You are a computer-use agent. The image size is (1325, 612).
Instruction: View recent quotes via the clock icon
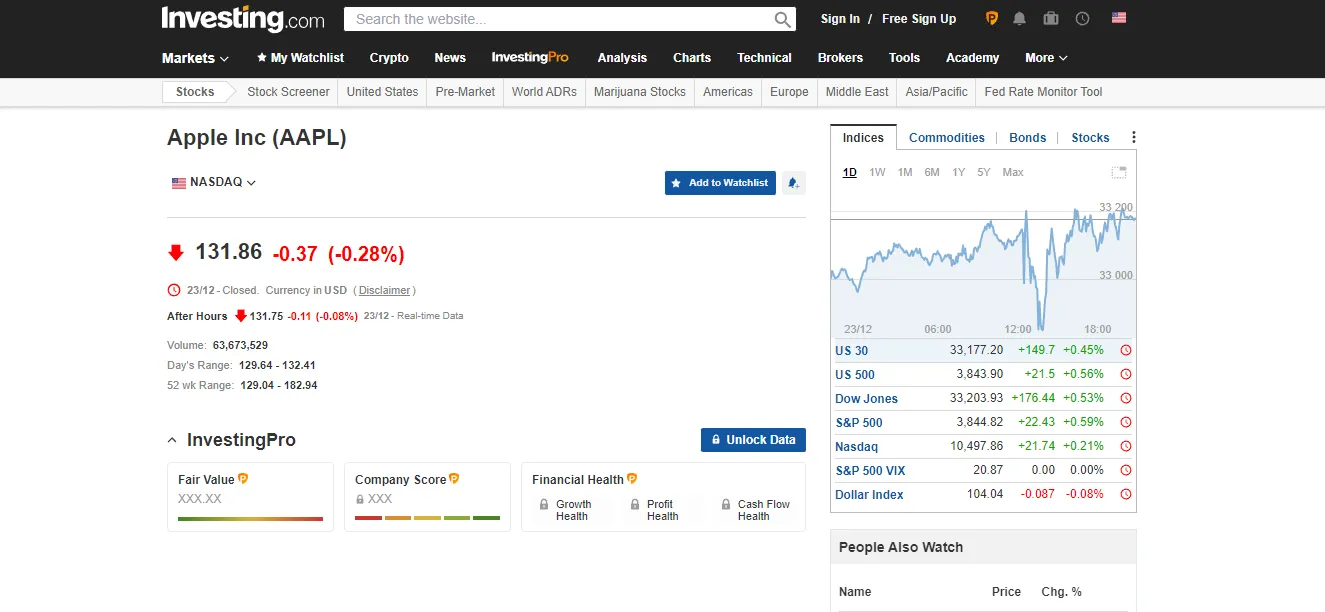pos(1081,18)
